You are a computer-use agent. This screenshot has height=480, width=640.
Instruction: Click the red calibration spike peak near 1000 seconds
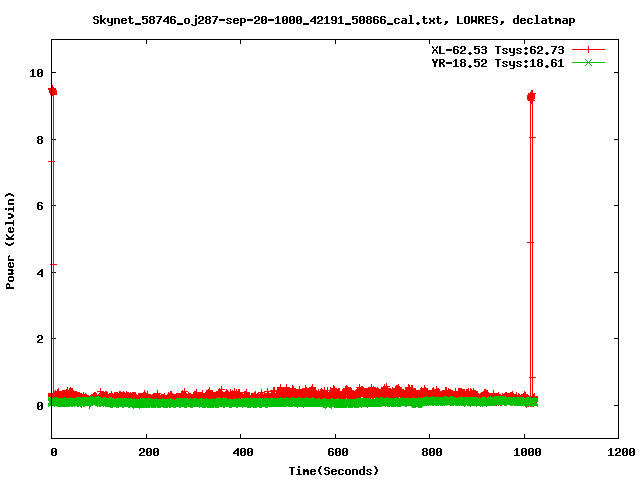[531, 97]
